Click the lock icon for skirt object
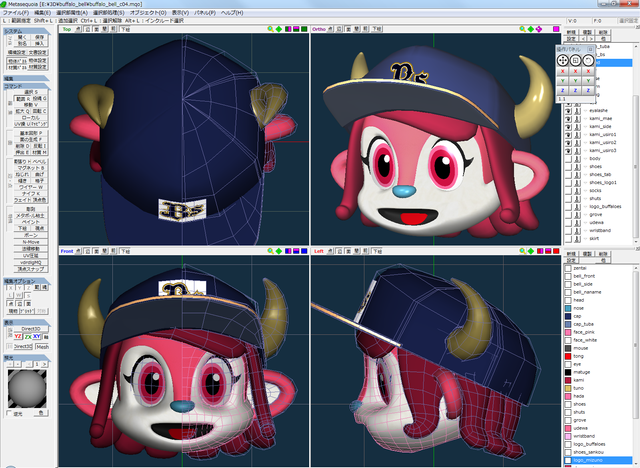The height and width of the screenshot is (468, 640). tap(577, 238)
